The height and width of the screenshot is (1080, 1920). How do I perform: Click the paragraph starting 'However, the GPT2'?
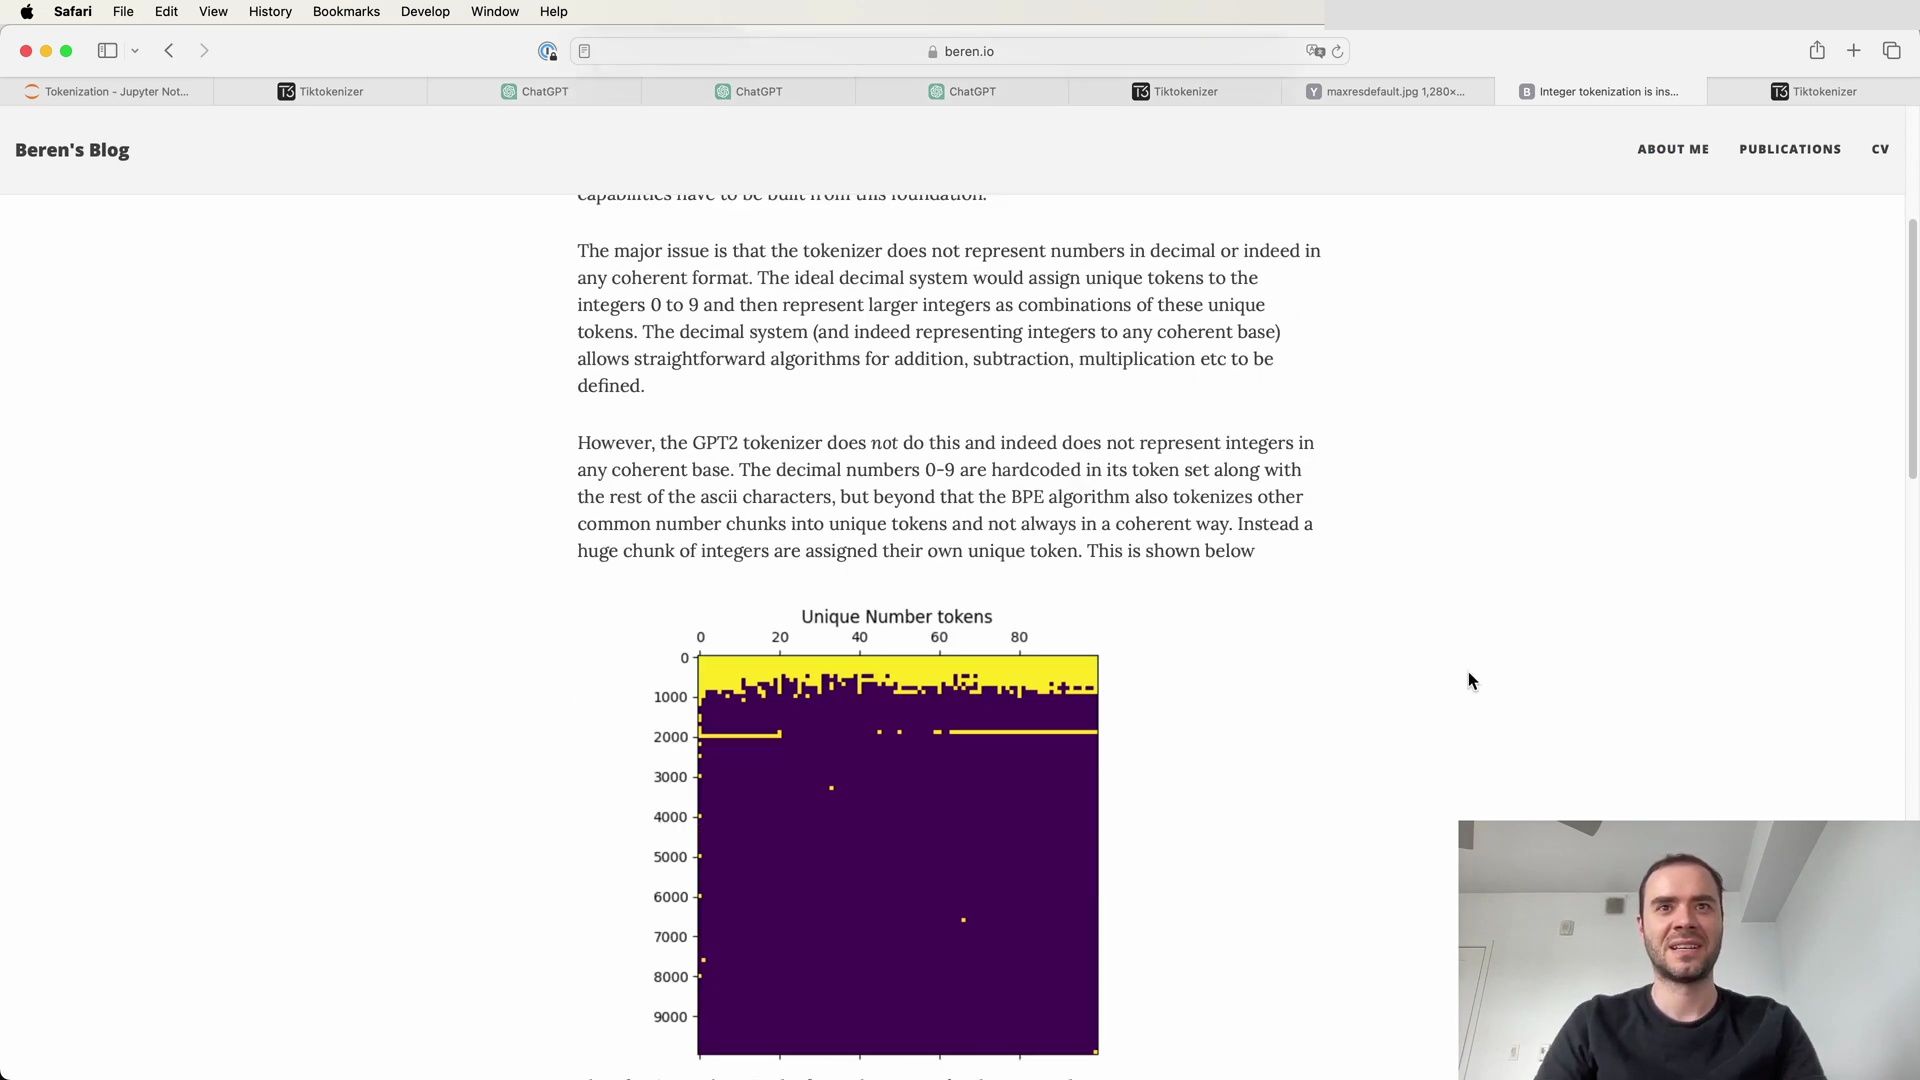click(x=946, y=497)
